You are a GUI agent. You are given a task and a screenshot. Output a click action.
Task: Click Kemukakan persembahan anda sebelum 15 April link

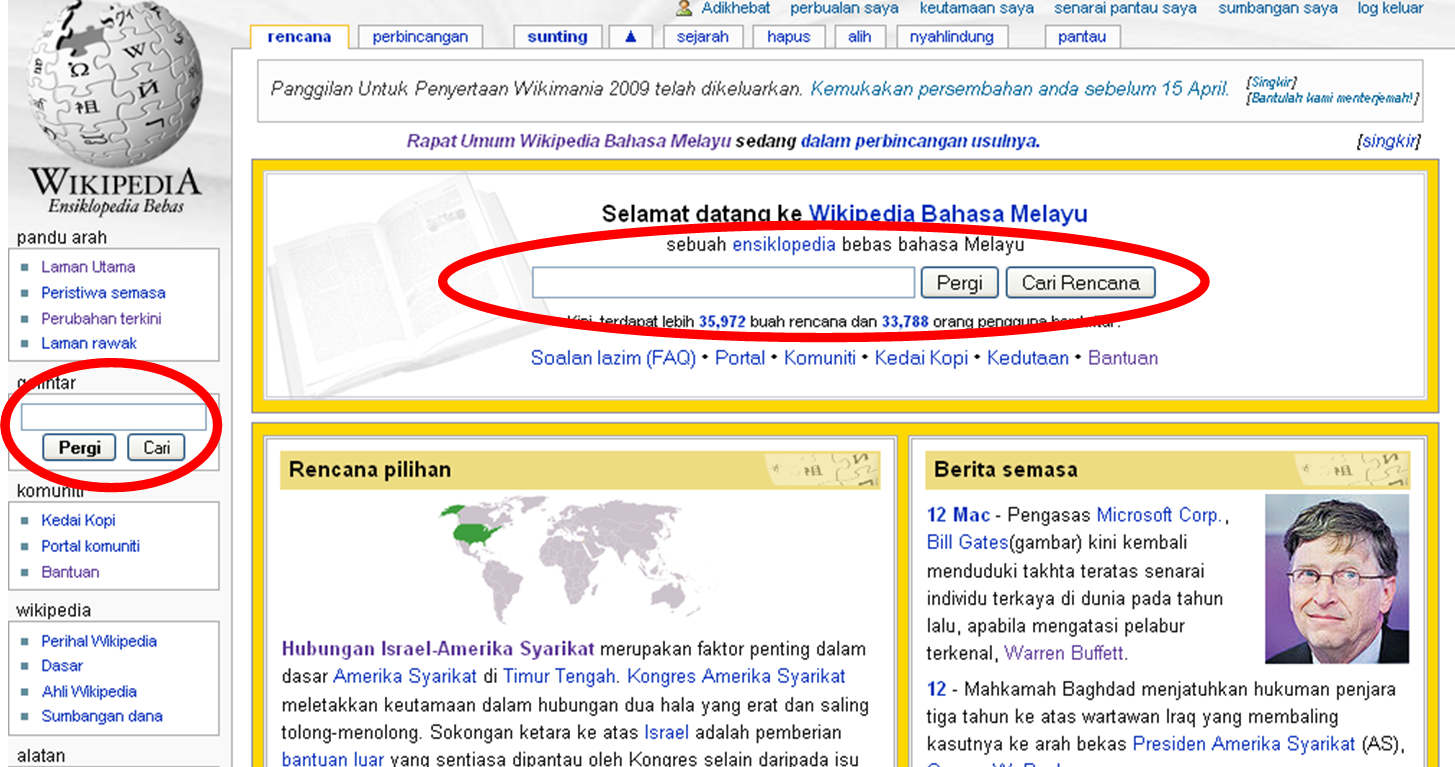tap(1020, 89)
